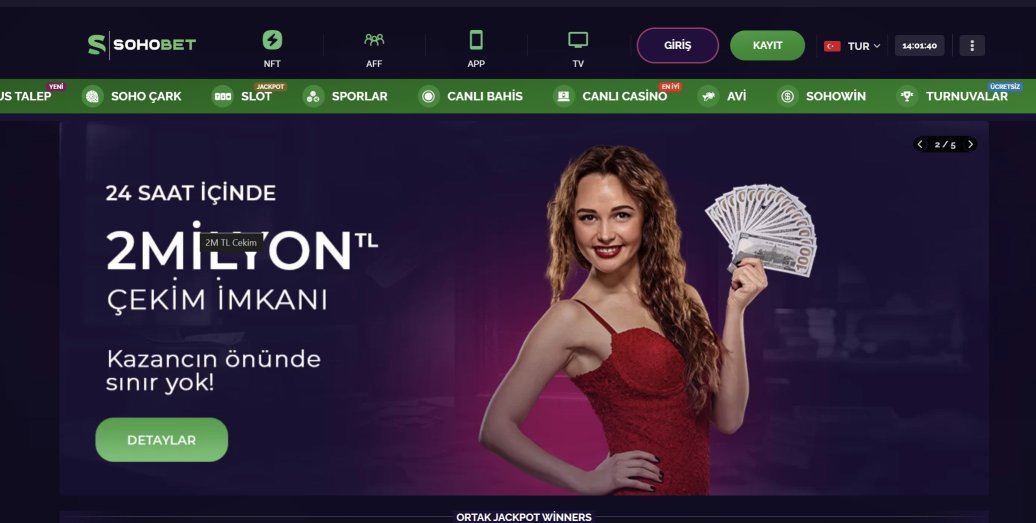Image resolution: width=1036 pixels, height=523 pixels.
Task: Go to previous banner slide arrow
Action: point(920,144)
